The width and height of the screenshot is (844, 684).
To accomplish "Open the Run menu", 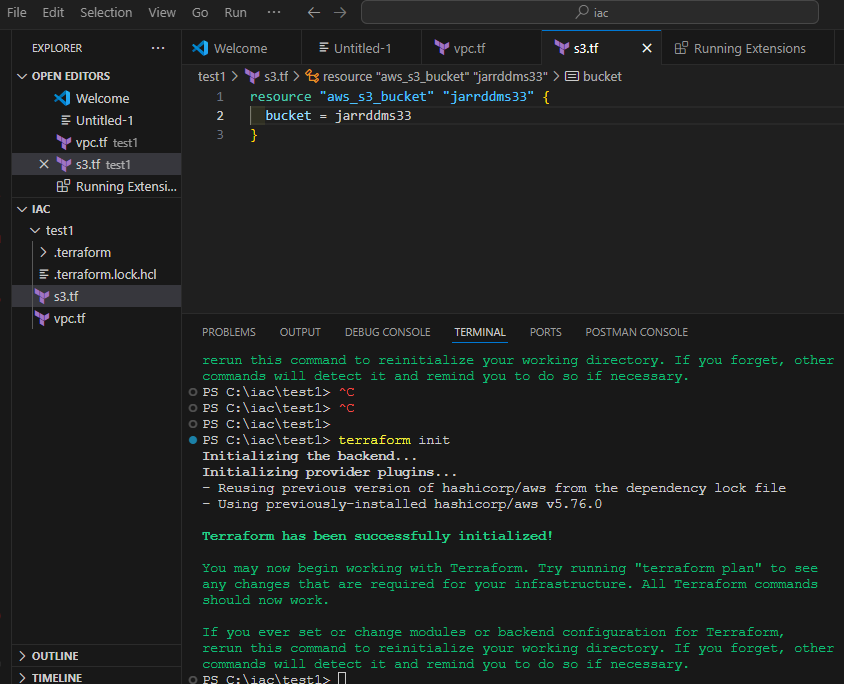I will [x=235, y=12].
